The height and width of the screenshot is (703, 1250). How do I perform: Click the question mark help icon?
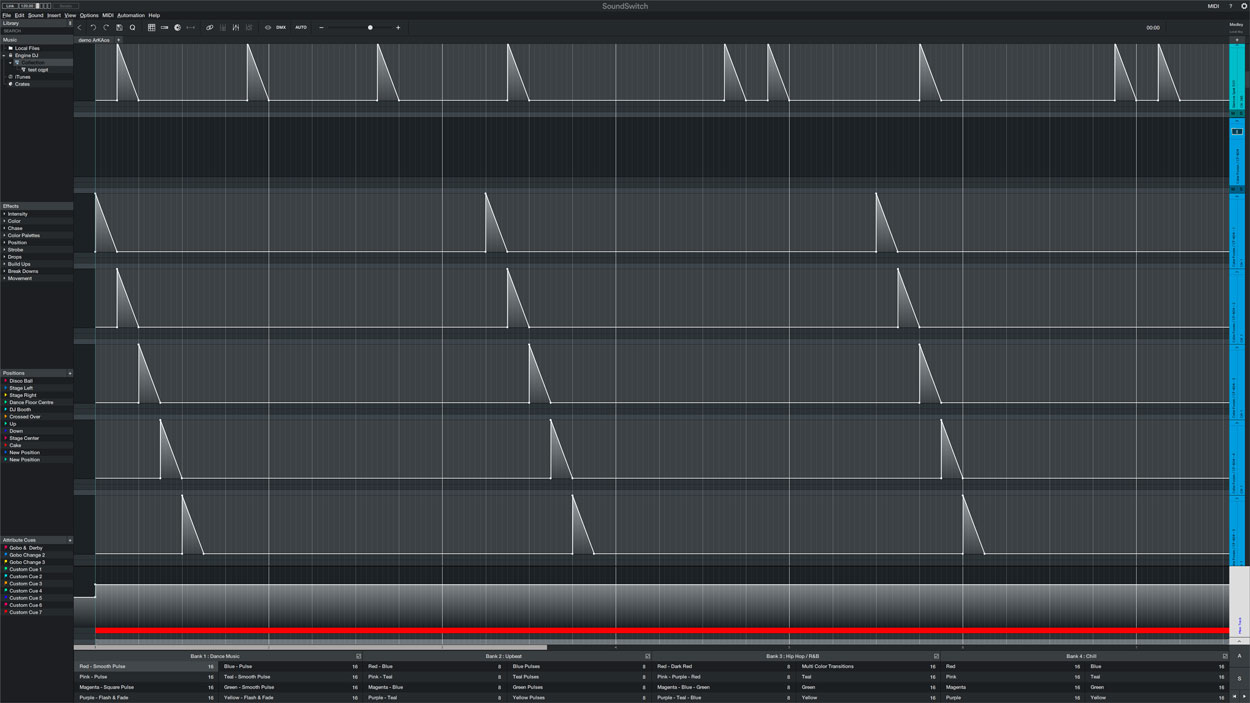pyautogui.click(x=1231, y=6)
